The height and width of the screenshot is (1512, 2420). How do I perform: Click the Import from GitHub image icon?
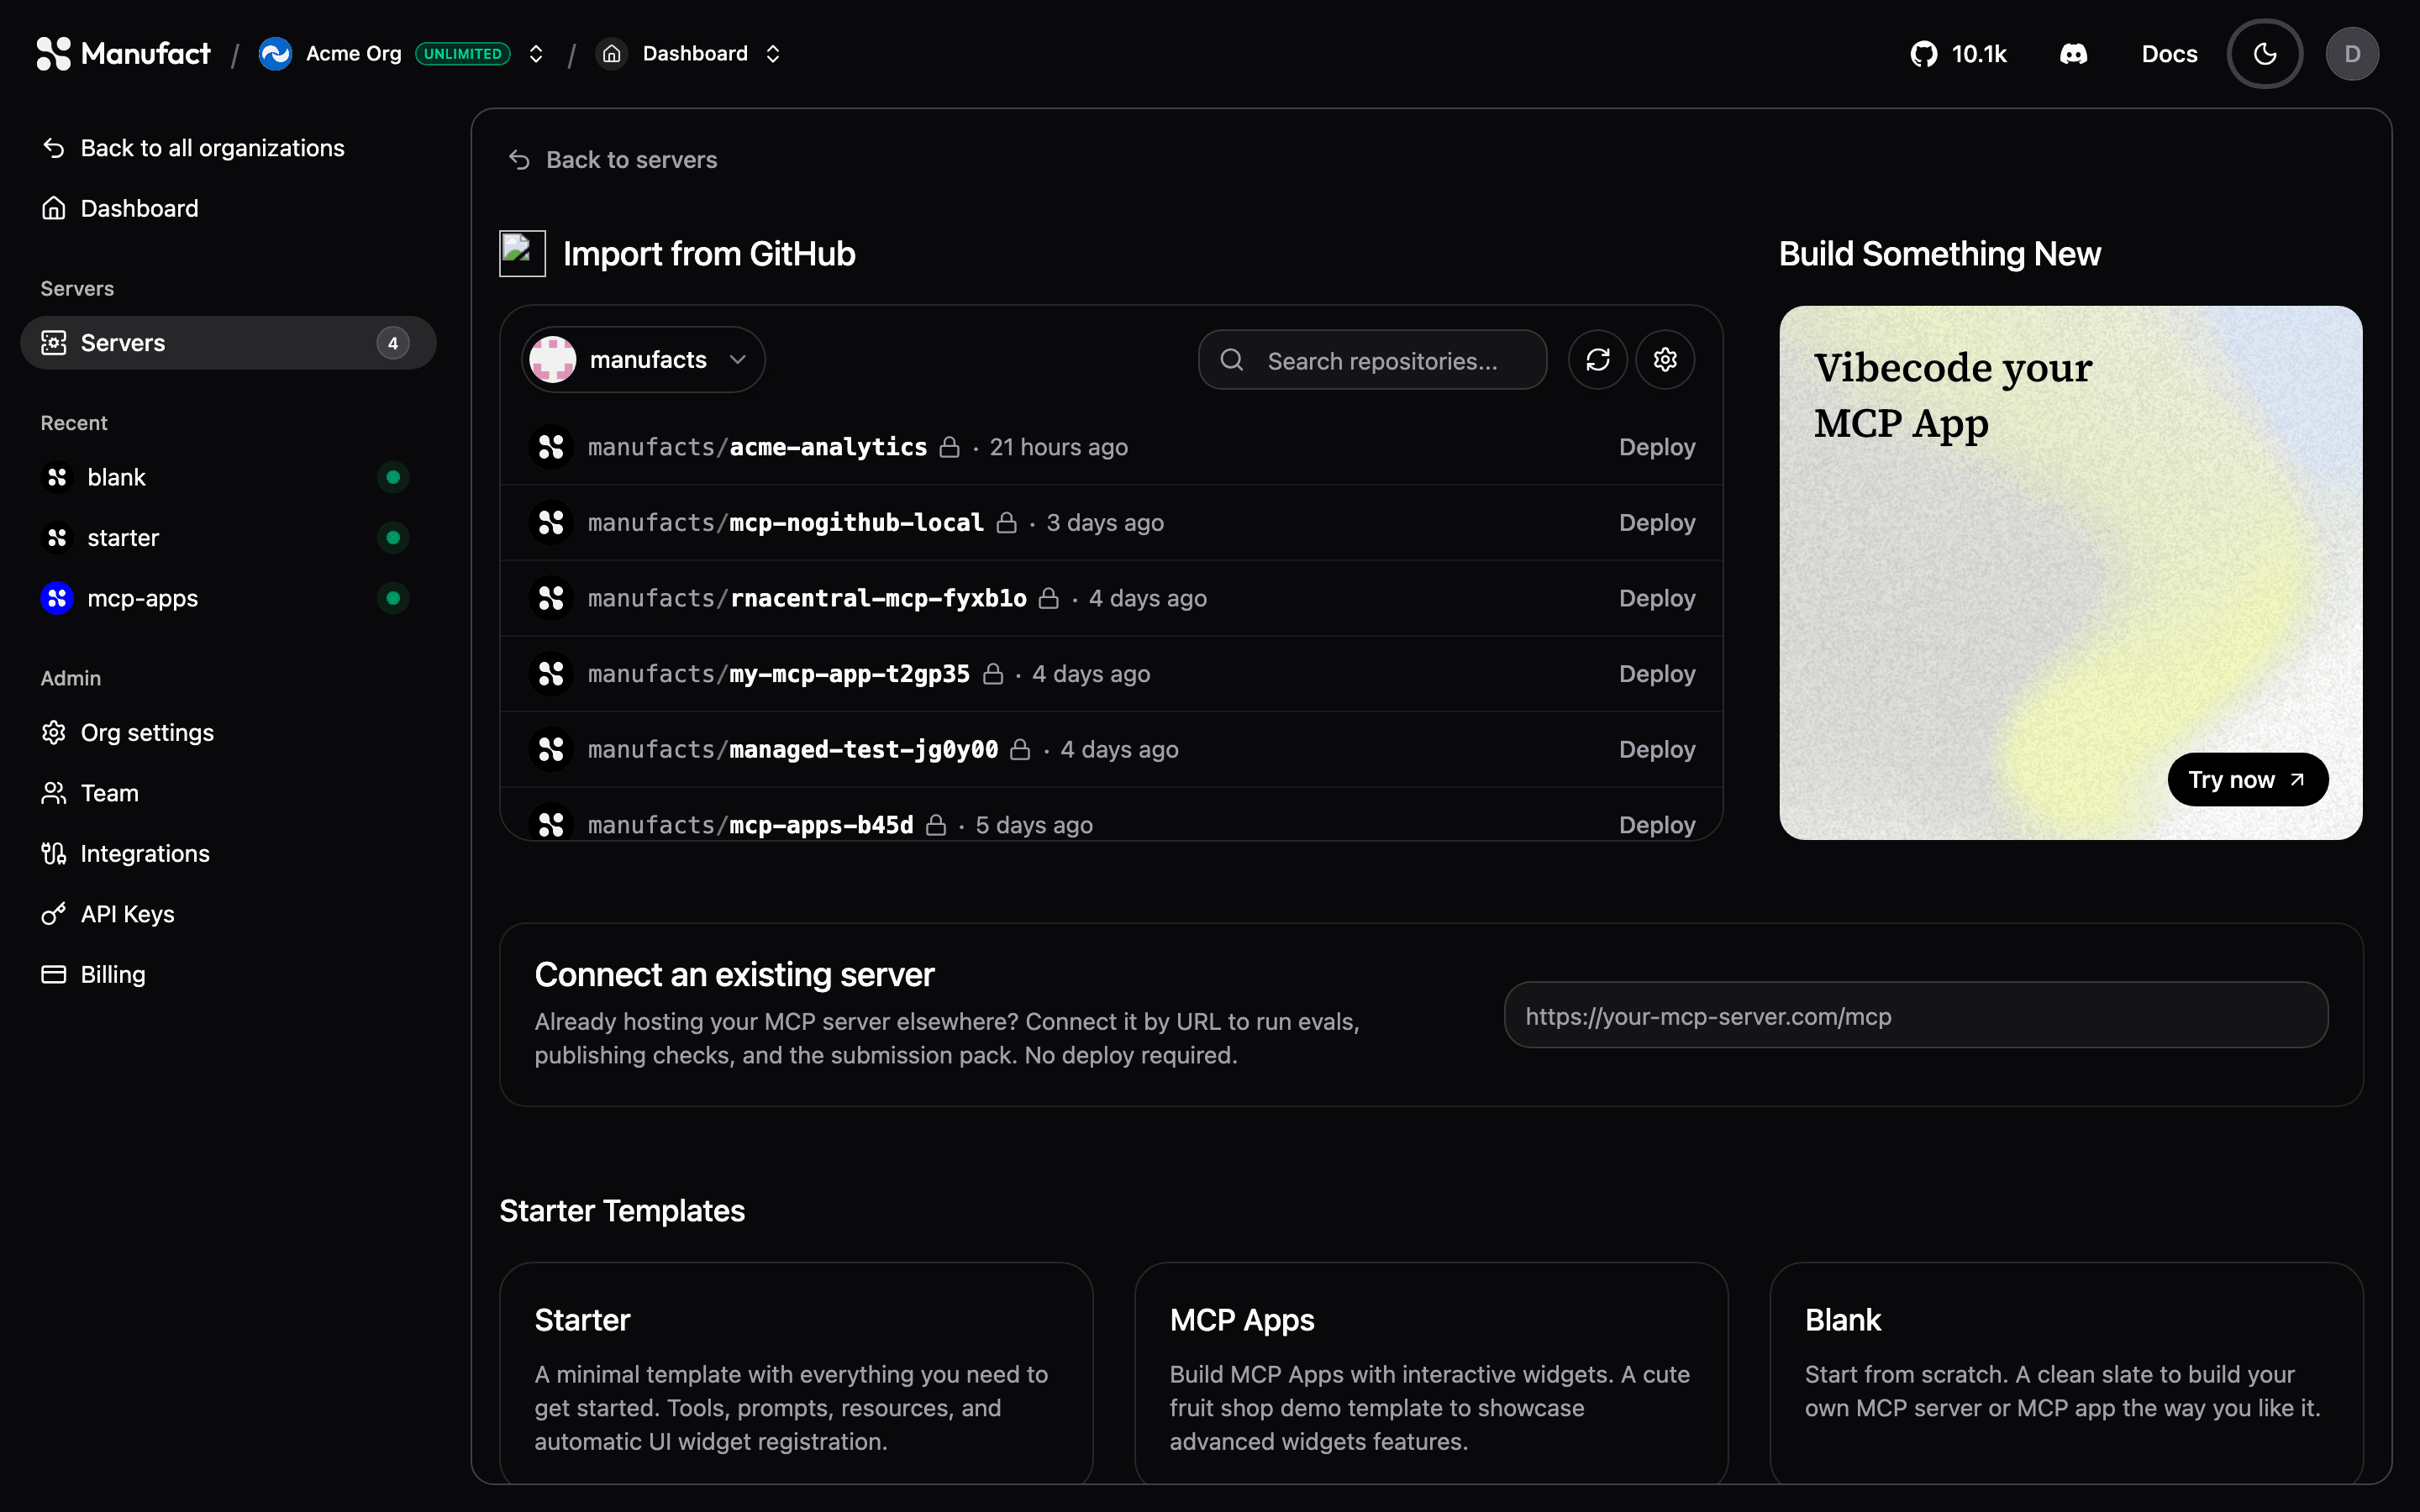coord(522,254)
